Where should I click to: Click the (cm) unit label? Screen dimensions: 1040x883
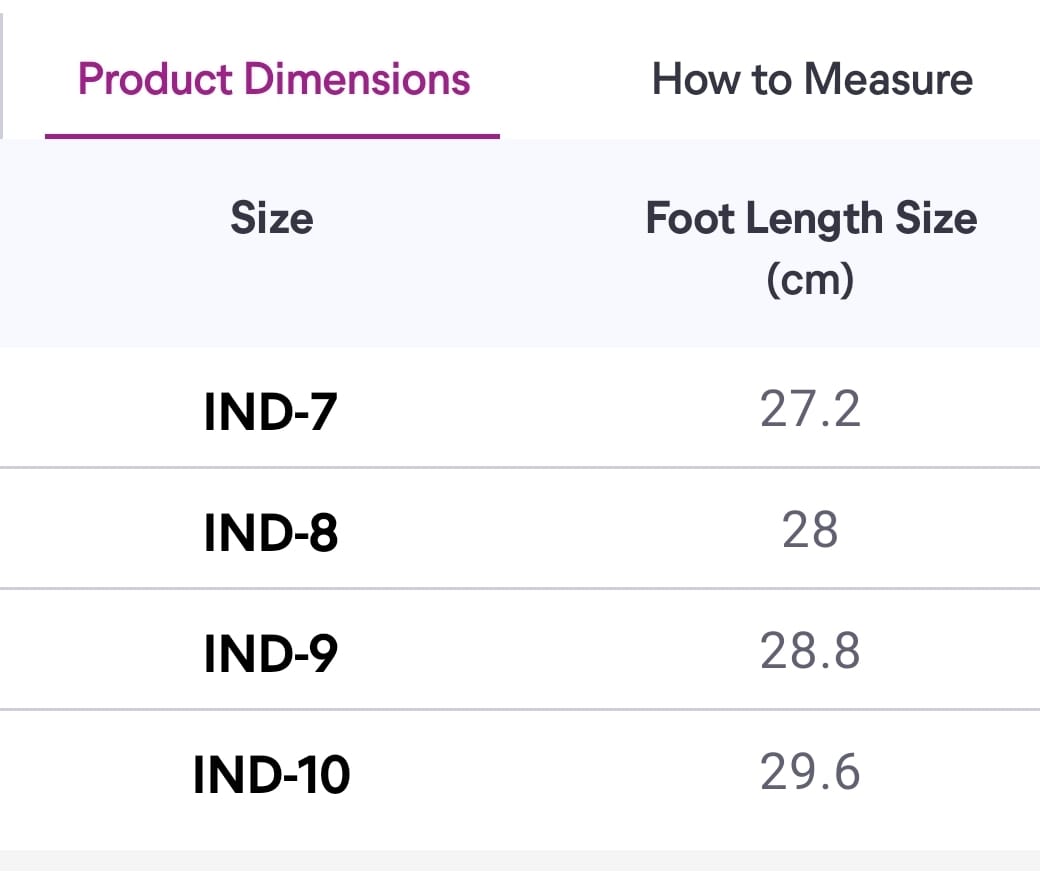point(810,280)
